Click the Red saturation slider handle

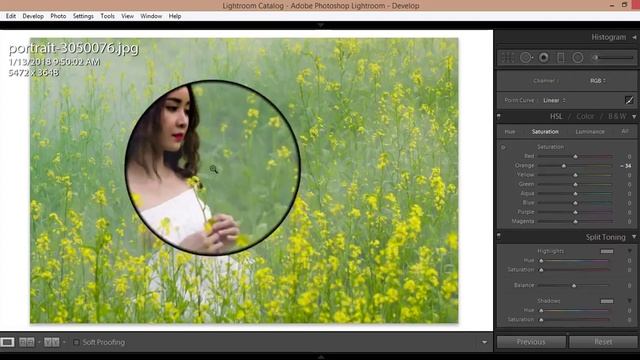(x=576, y=156)
